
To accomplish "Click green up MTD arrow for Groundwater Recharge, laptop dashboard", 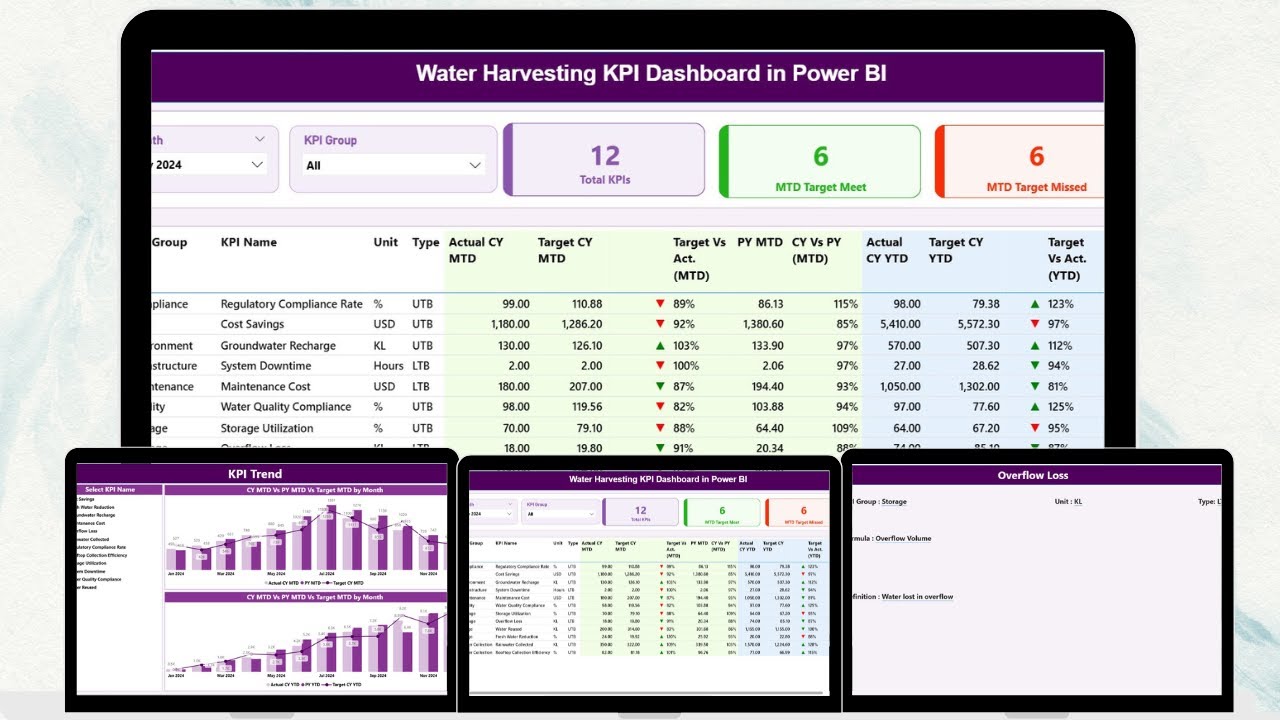I will pos(660,345).
